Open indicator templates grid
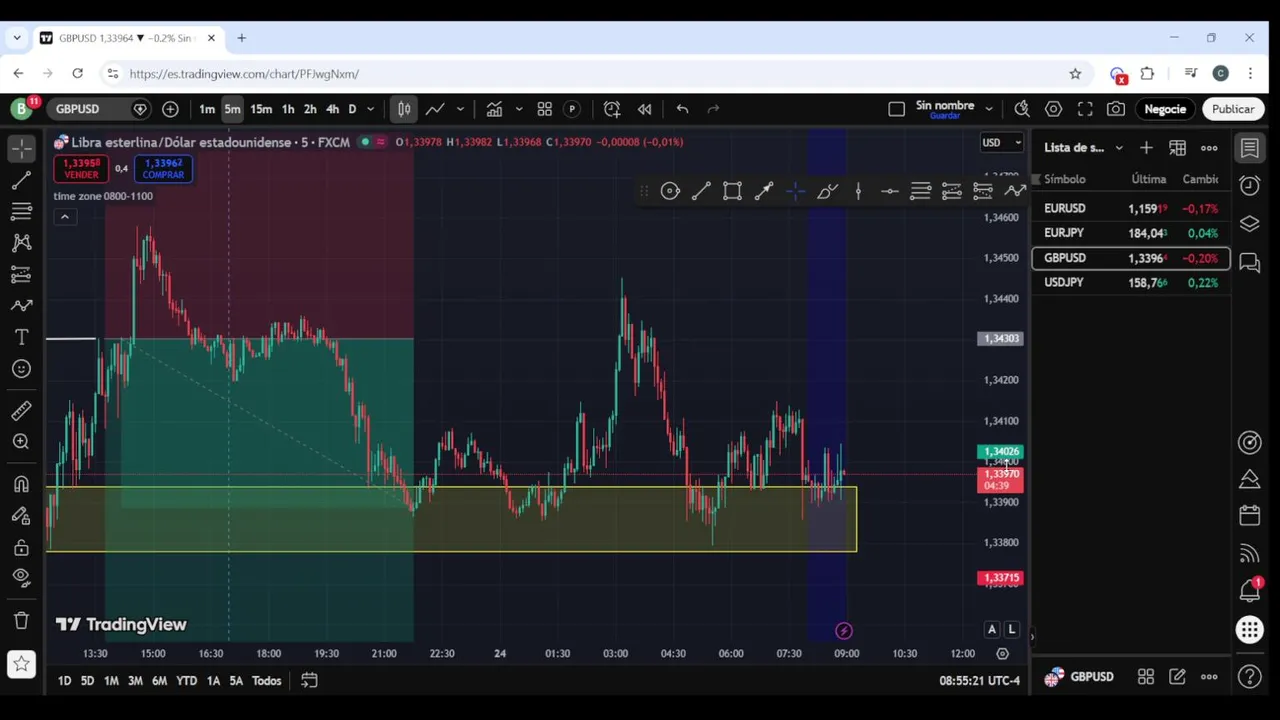Screen dimensions: 1280x720 (x=545, y=109)
